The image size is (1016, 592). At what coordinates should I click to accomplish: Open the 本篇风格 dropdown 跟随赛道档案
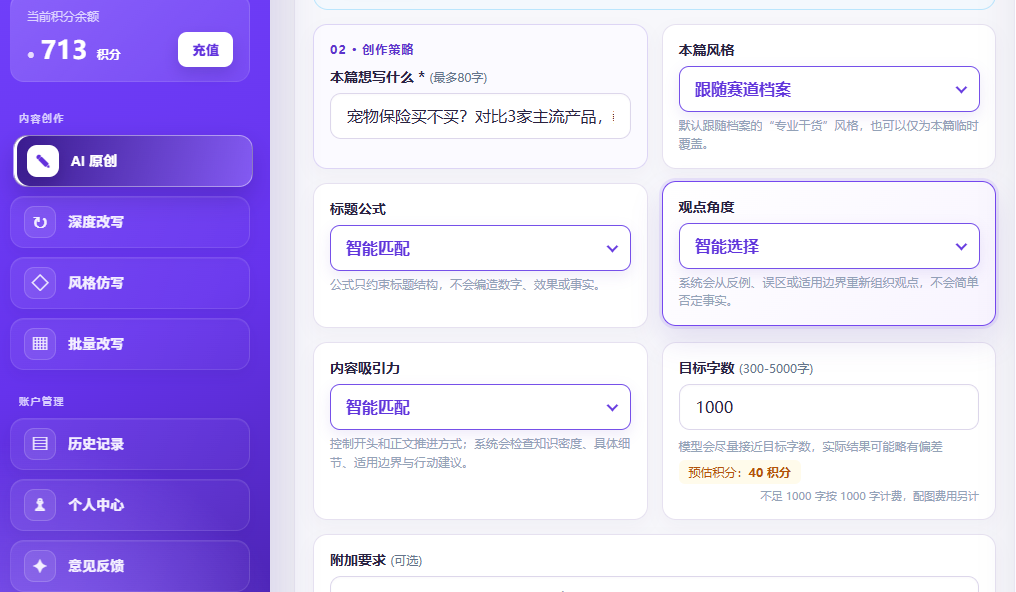tap(829, 89)
